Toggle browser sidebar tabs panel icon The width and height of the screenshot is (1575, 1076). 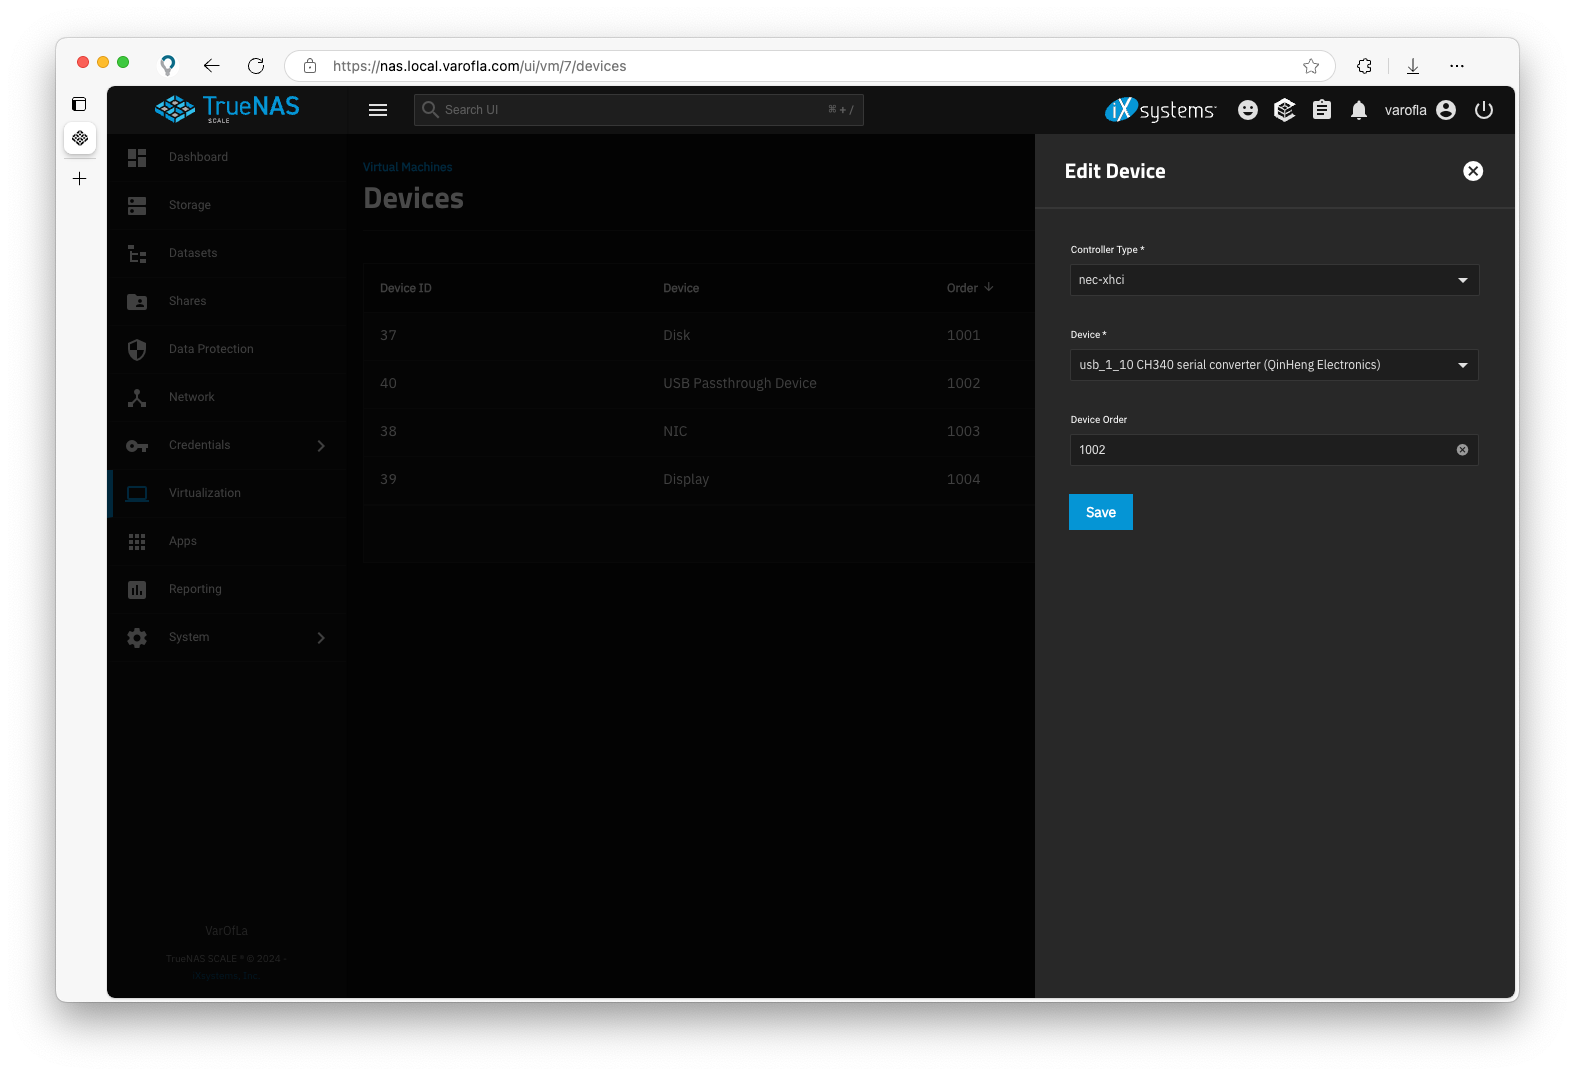80,104
